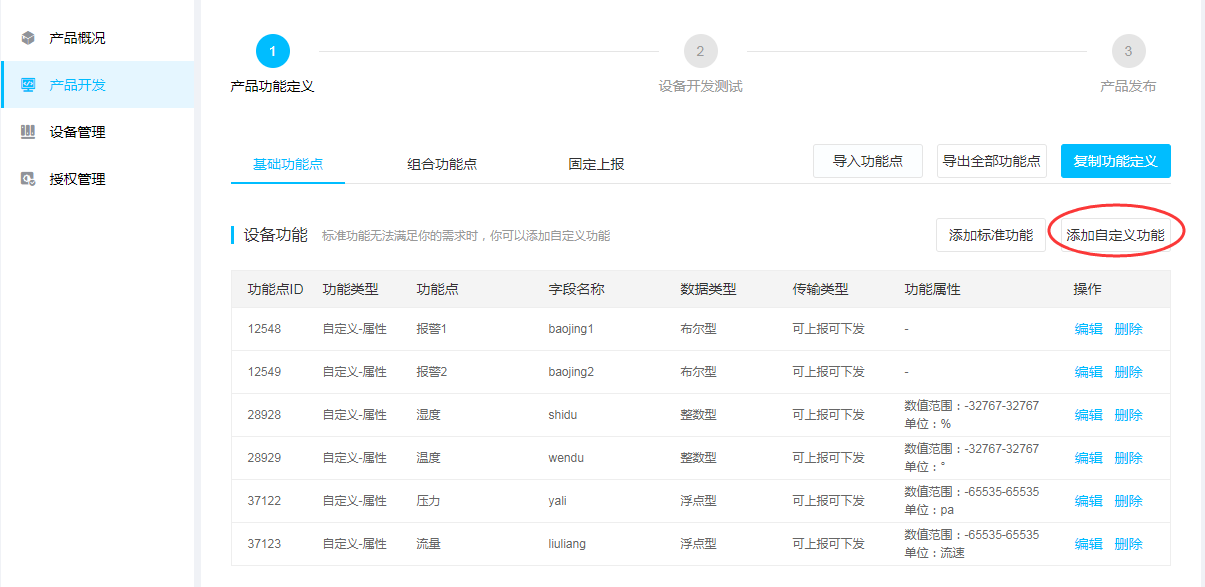Click the 导入功能点 button
The width and height of the screenshot is (1205, 587).
[x=868, y=161]
